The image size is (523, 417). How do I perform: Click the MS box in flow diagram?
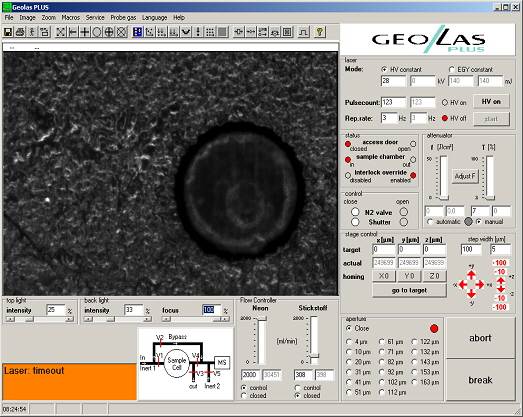pos(222,363)
